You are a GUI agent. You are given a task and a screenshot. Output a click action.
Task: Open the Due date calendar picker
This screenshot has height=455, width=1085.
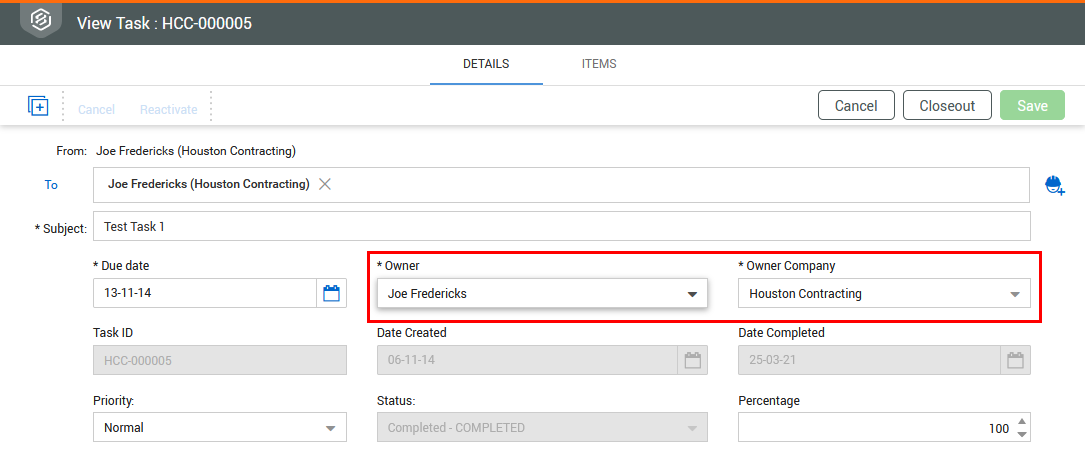[331, 293]
